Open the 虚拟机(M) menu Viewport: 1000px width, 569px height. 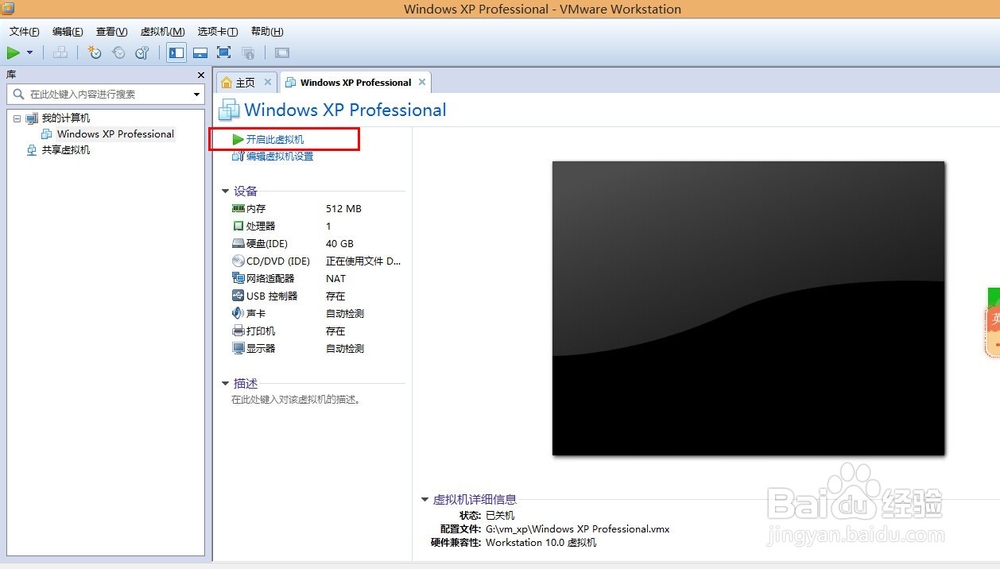coord(163,31)
